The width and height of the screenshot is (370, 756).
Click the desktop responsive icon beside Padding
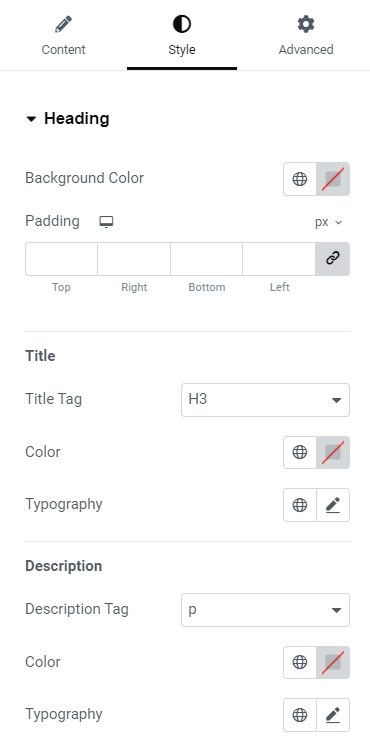coord(106,222)
